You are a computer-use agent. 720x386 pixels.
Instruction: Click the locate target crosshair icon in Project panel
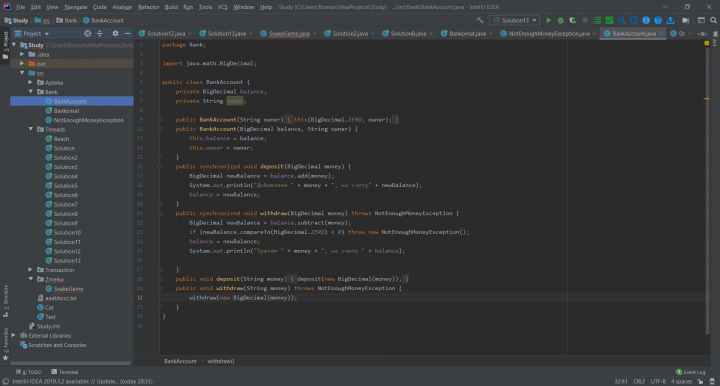point(87,34)
